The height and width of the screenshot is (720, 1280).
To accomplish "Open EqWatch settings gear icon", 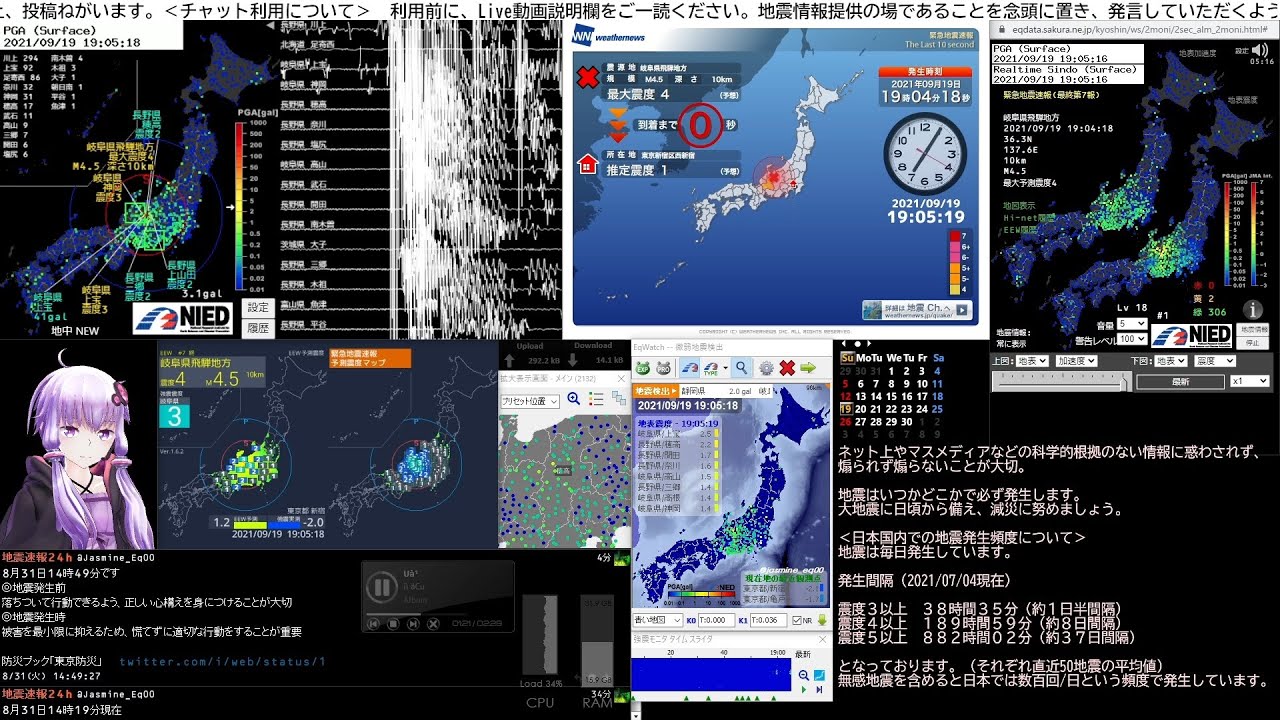I will (x=766, y=368).
